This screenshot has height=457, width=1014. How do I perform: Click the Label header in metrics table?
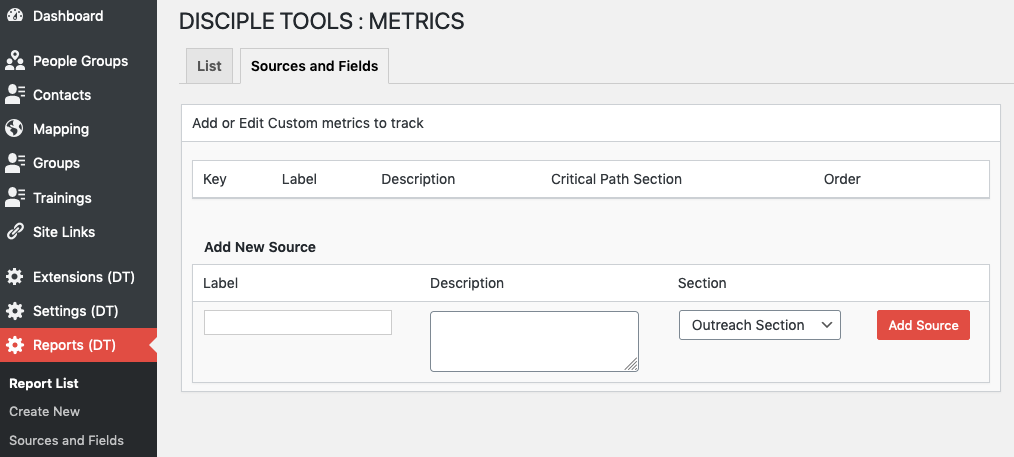(x=299, y=179)
